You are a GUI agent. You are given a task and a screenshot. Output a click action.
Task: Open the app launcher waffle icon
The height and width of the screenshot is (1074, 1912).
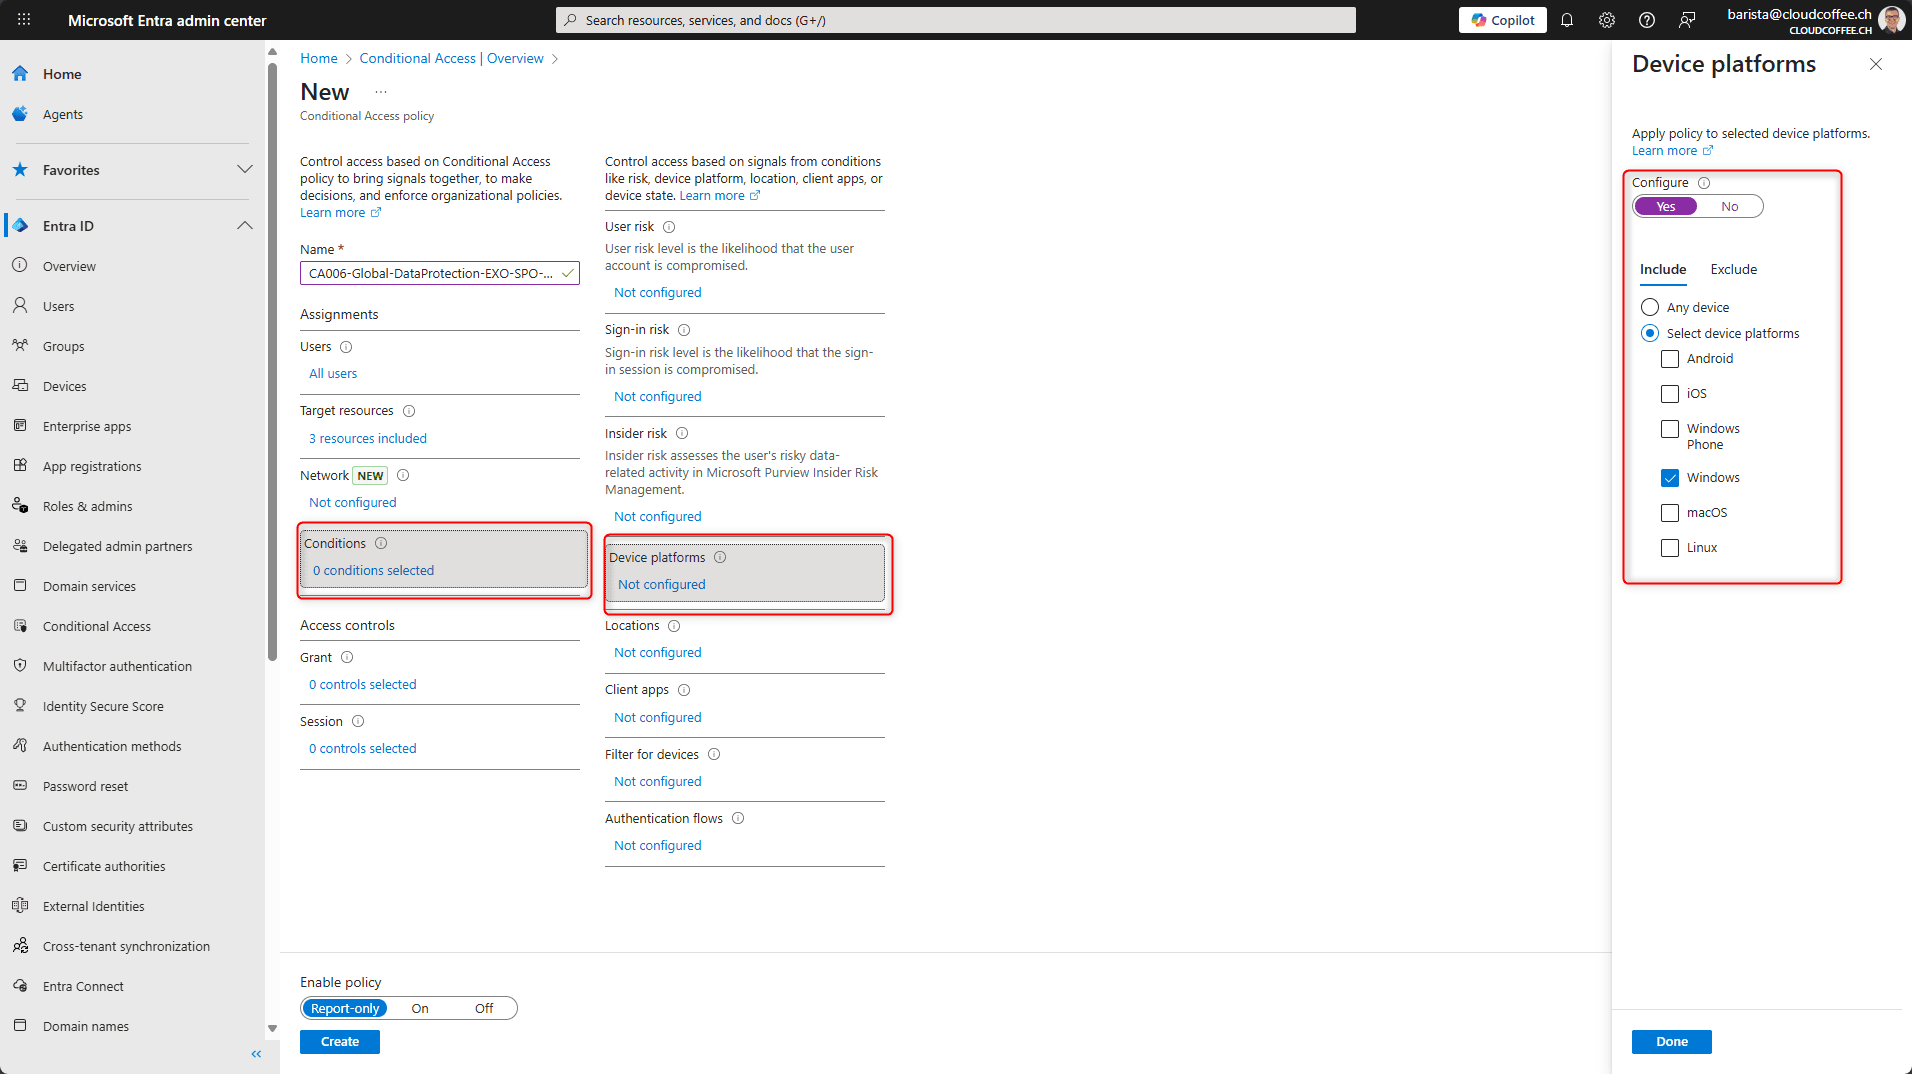pos(24,20)
